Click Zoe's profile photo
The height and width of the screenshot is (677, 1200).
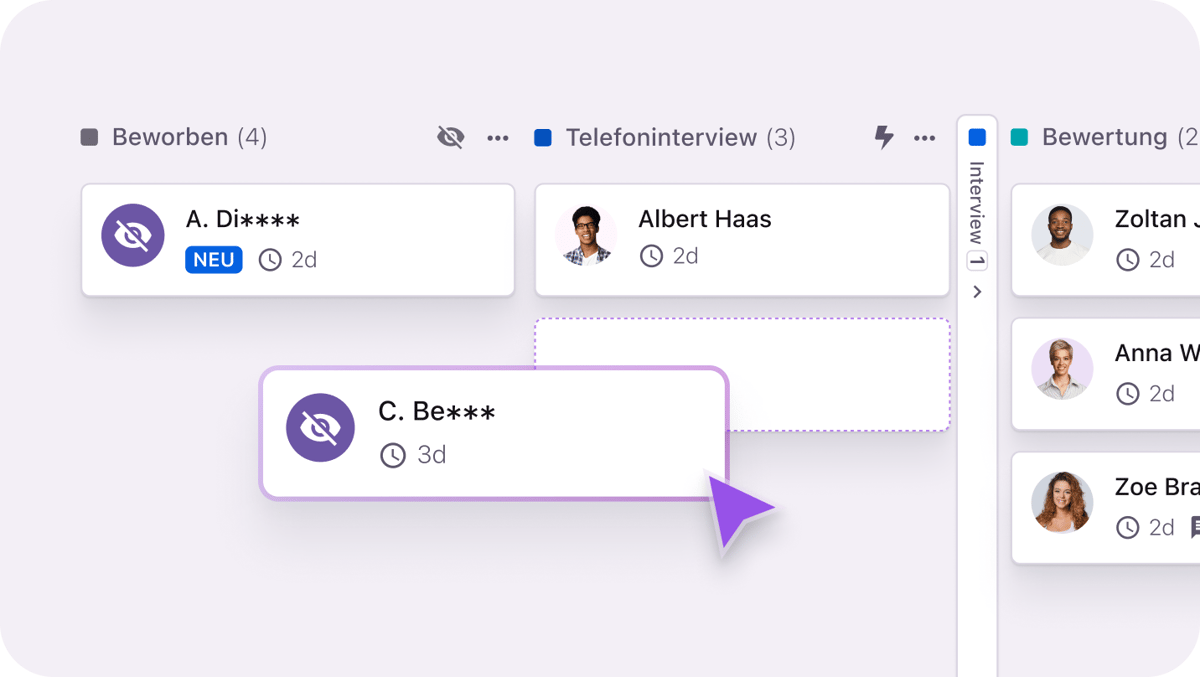(x=1062, y=503)
